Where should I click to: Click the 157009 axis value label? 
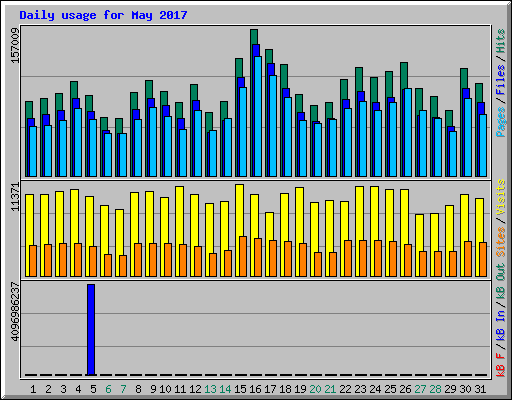click(x=15, y=45)
